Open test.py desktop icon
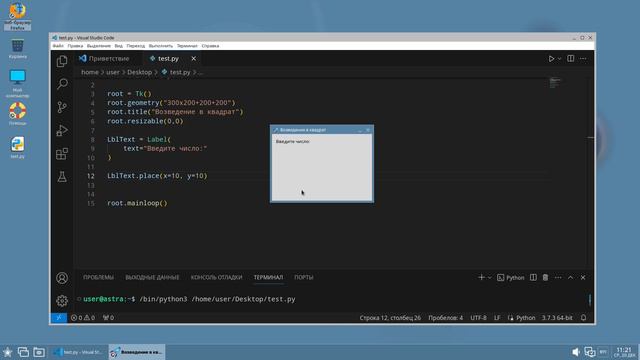640x360 pixels. coord(18,147)
